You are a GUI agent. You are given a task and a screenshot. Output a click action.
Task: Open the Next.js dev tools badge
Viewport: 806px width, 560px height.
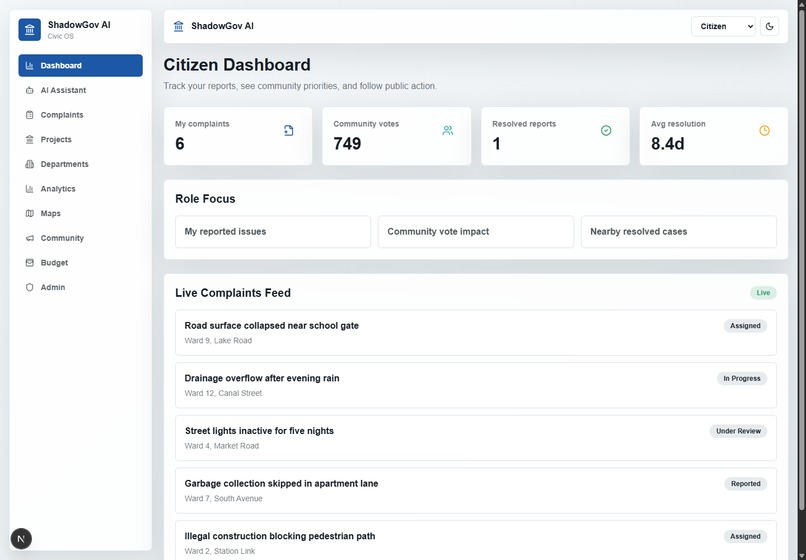pyautogui.click(x=21, y=538)
